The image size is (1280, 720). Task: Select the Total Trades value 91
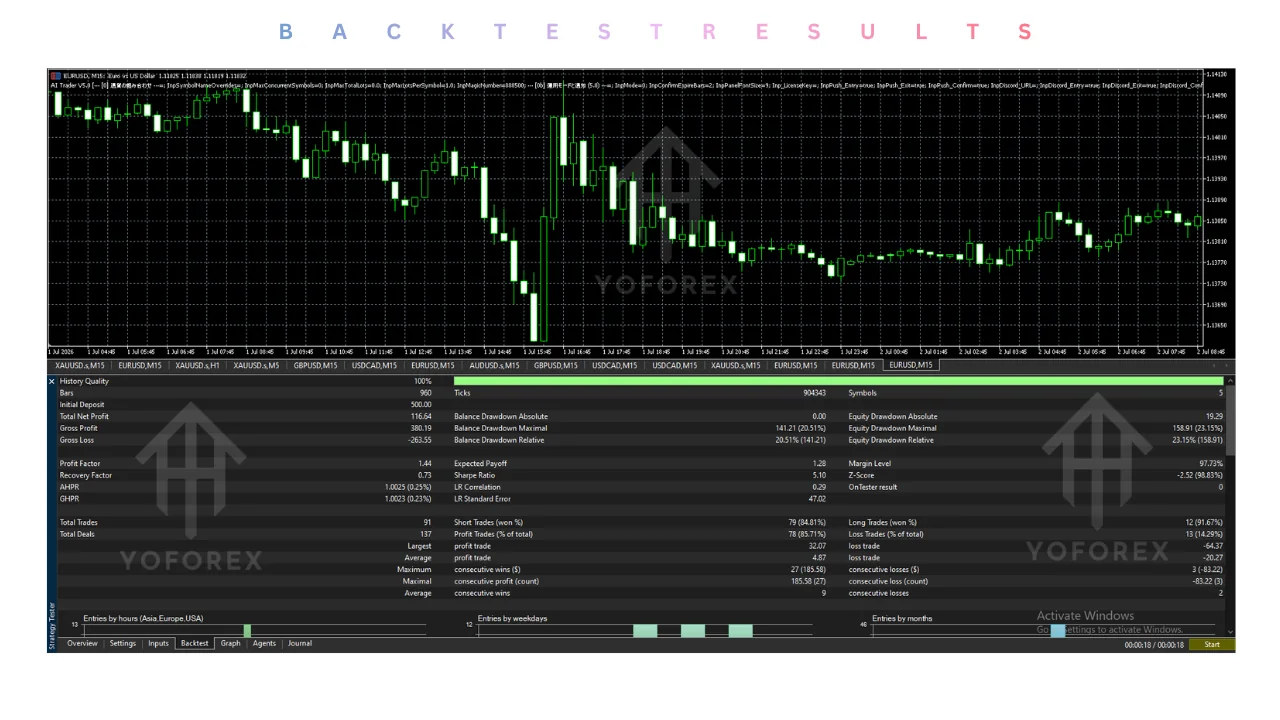pyautogui.click(x=428, y=522)
